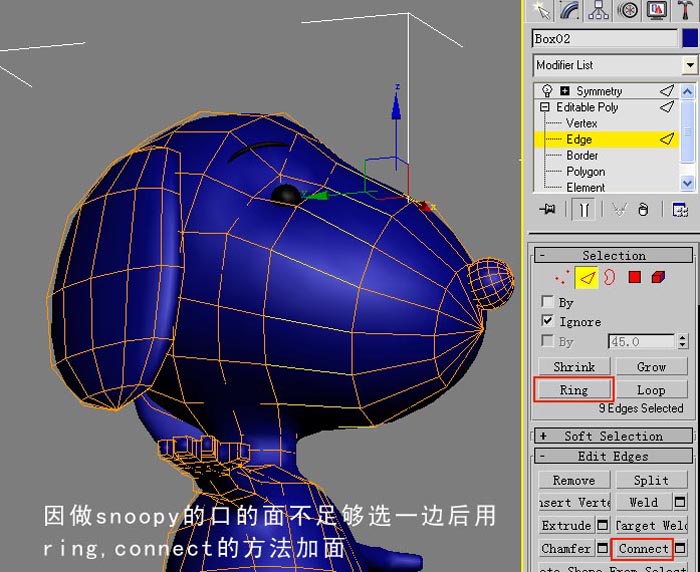This screenshot has height=572, width=700.
Task: Click the Connect button
Action: point(643,548)
